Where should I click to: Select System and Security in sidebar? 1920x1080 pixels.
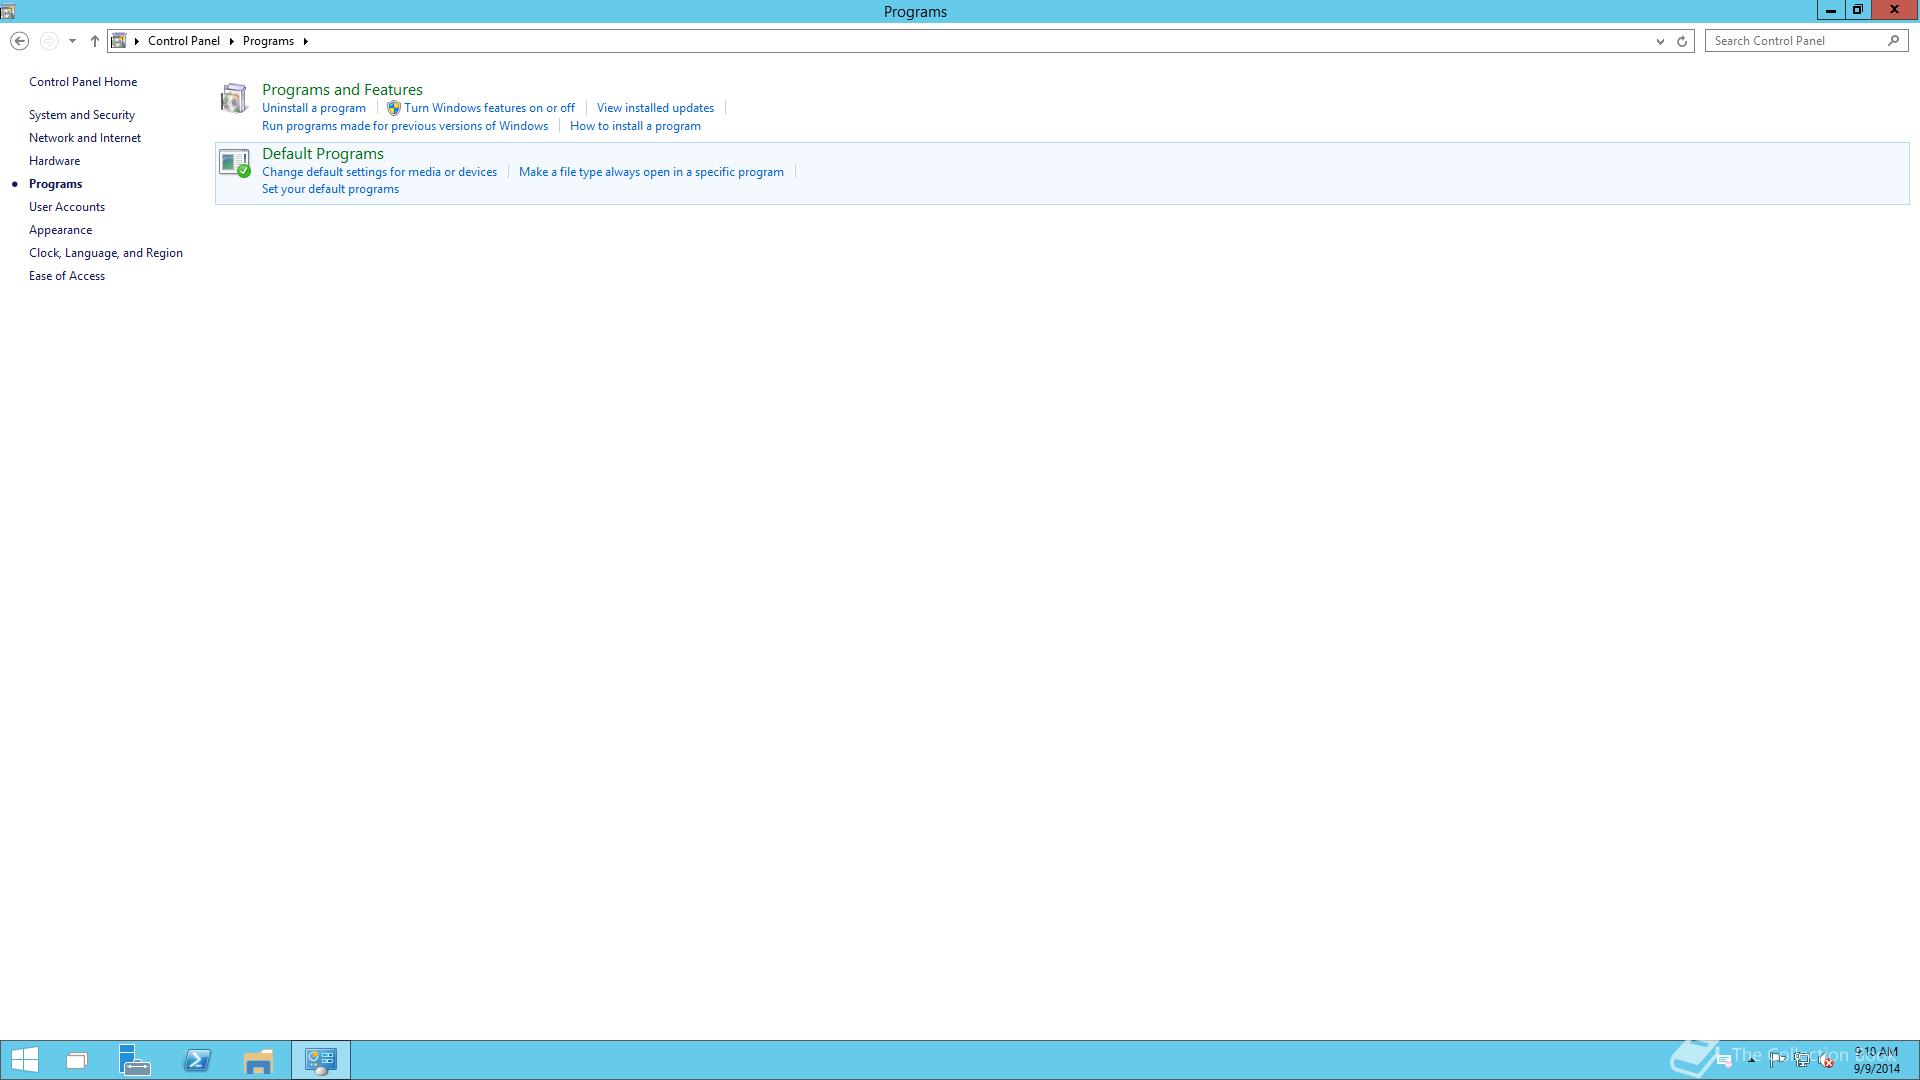tap(82, 115)
